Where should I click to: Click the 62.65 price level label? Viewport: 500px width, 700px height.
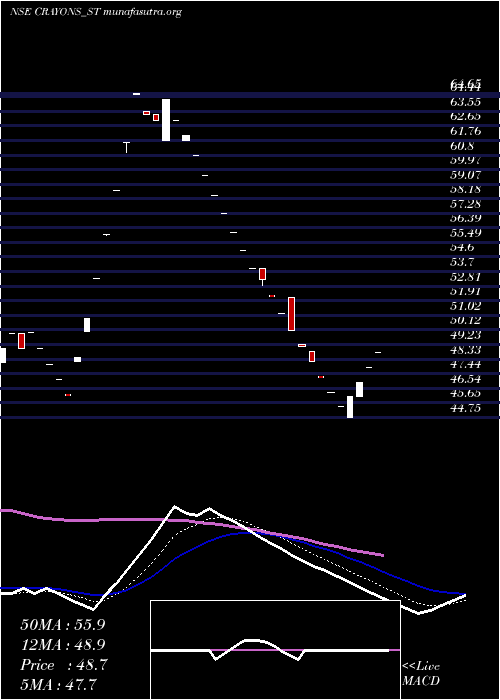pos(466,117)
